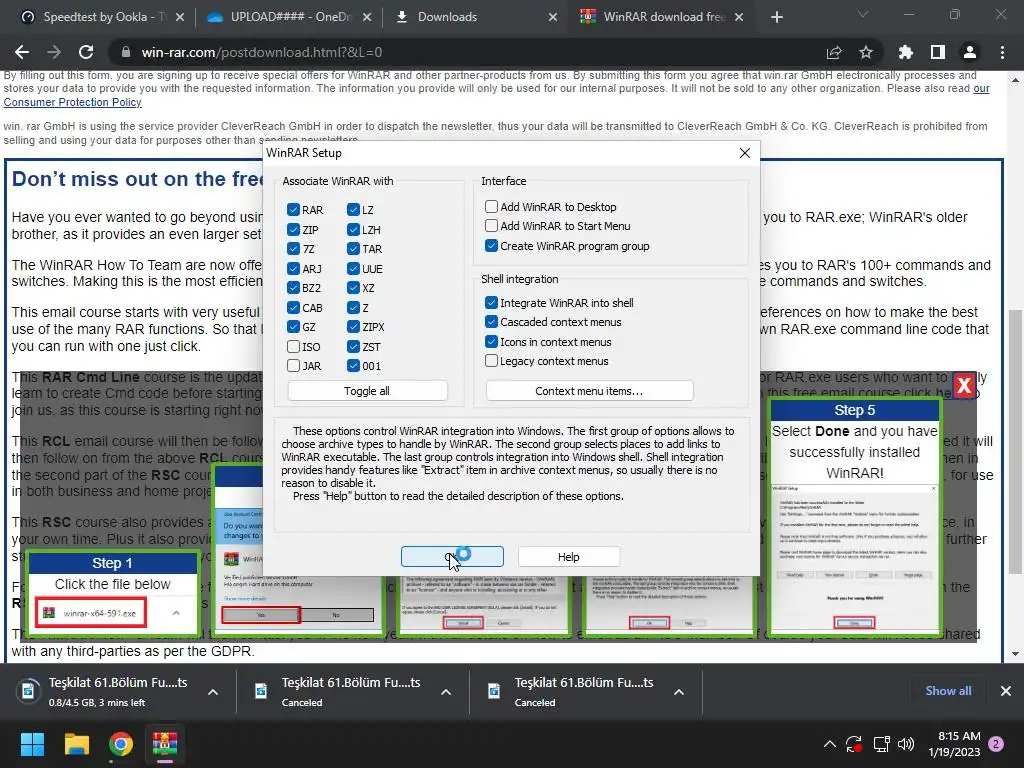Expand options for downloading Teşkilat file
The width and height of the screenshot is (1024, 768).
213,692
